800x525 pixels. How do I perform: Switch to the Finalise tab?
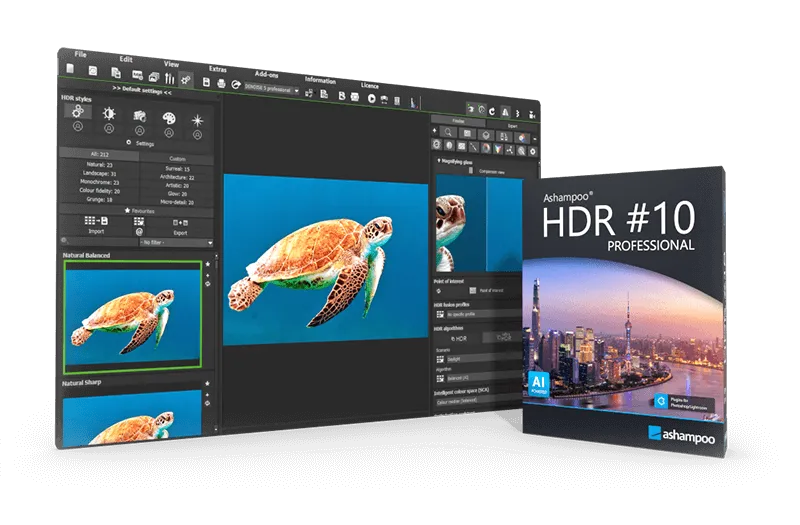pyautogui.click(x=459, y=121)
